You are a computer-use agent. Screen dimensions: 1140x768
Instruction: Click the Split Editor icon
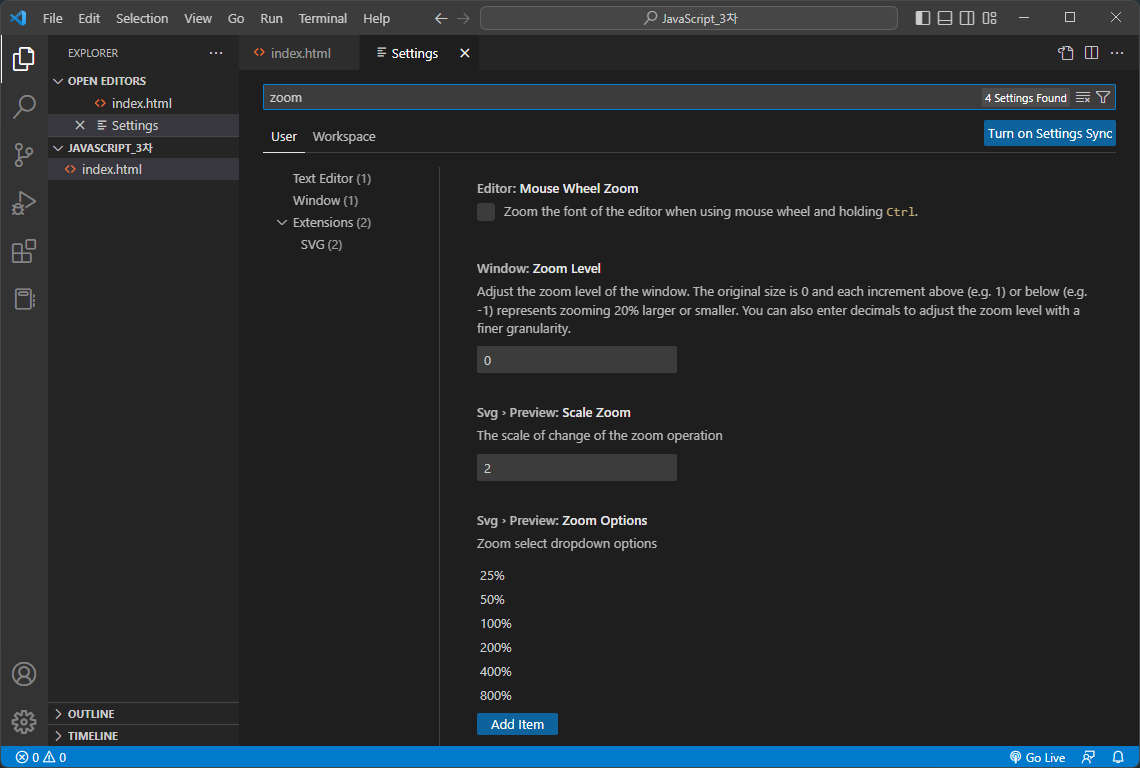coord(1090,53)
